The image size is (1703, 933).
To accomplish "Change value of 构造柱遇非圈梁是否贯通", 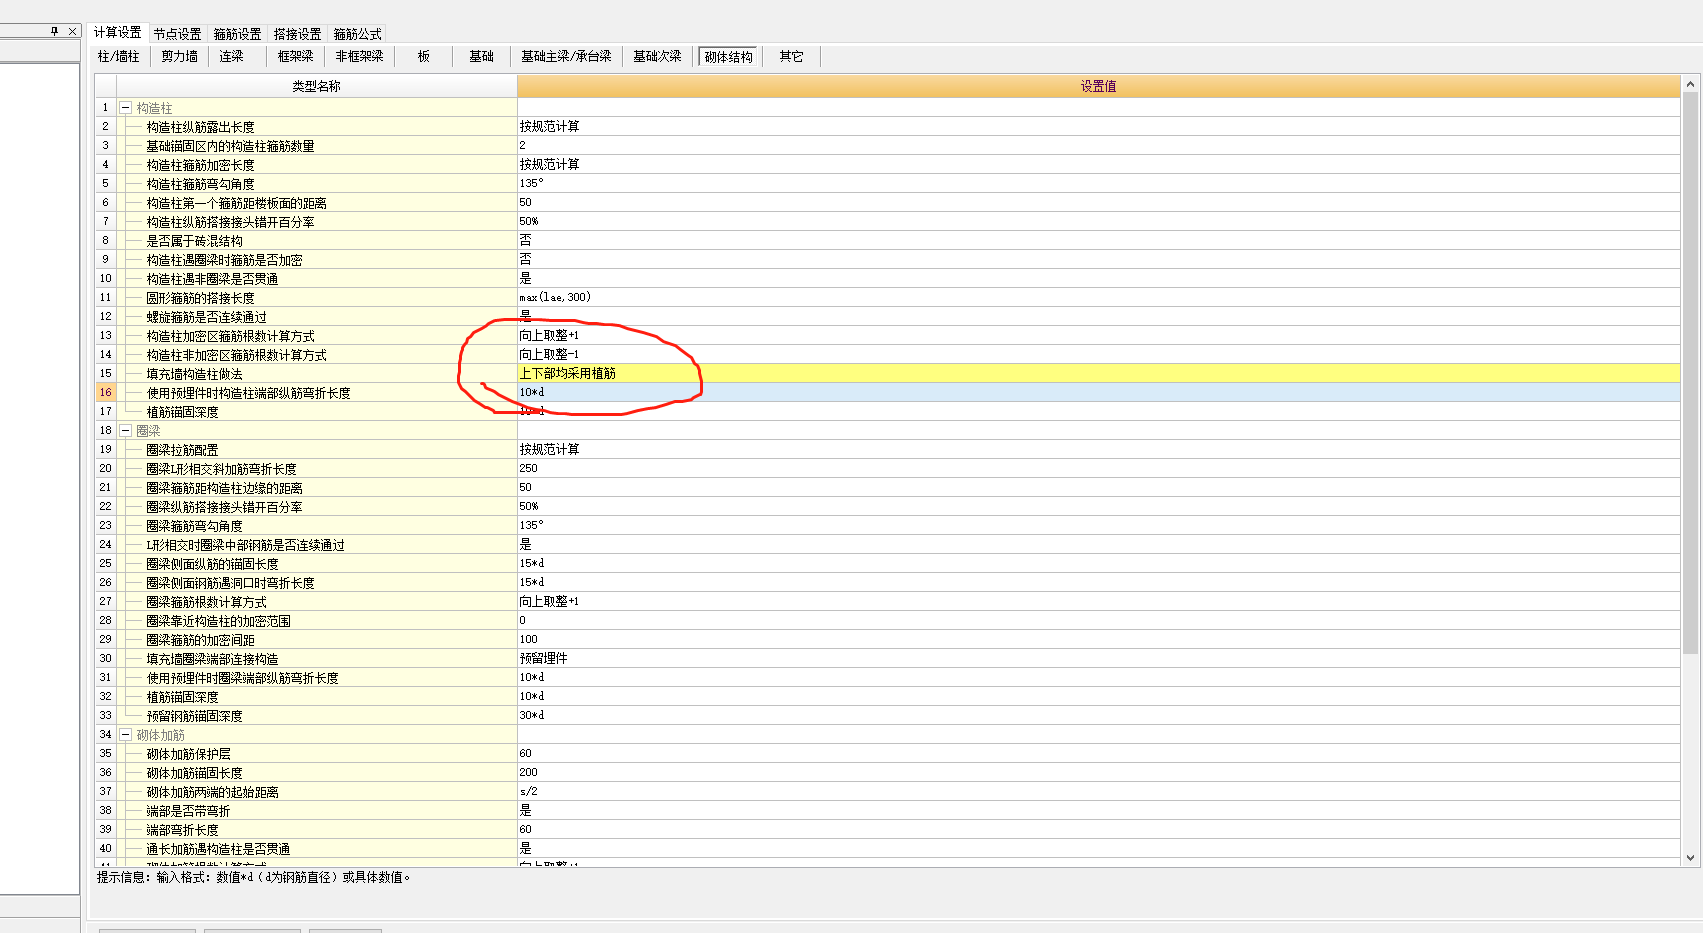I will click(x=1098, y=279).
